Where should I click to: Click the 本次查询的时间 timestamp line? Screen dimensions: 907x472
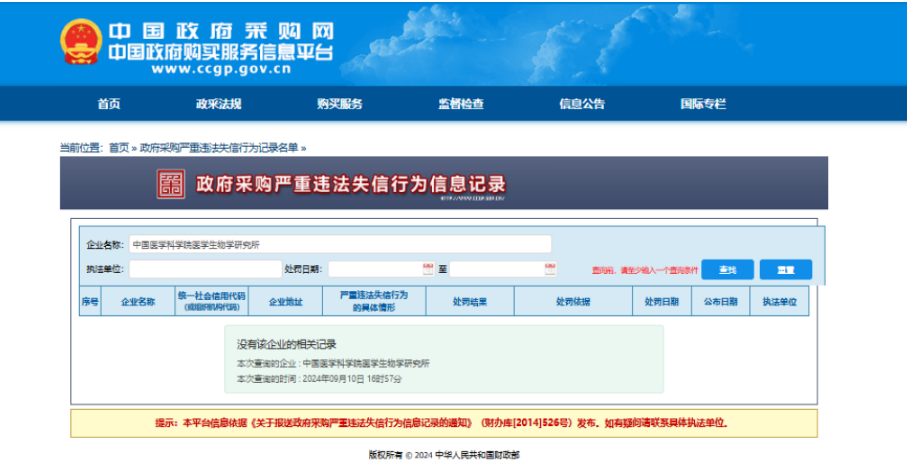pos(319,379)
